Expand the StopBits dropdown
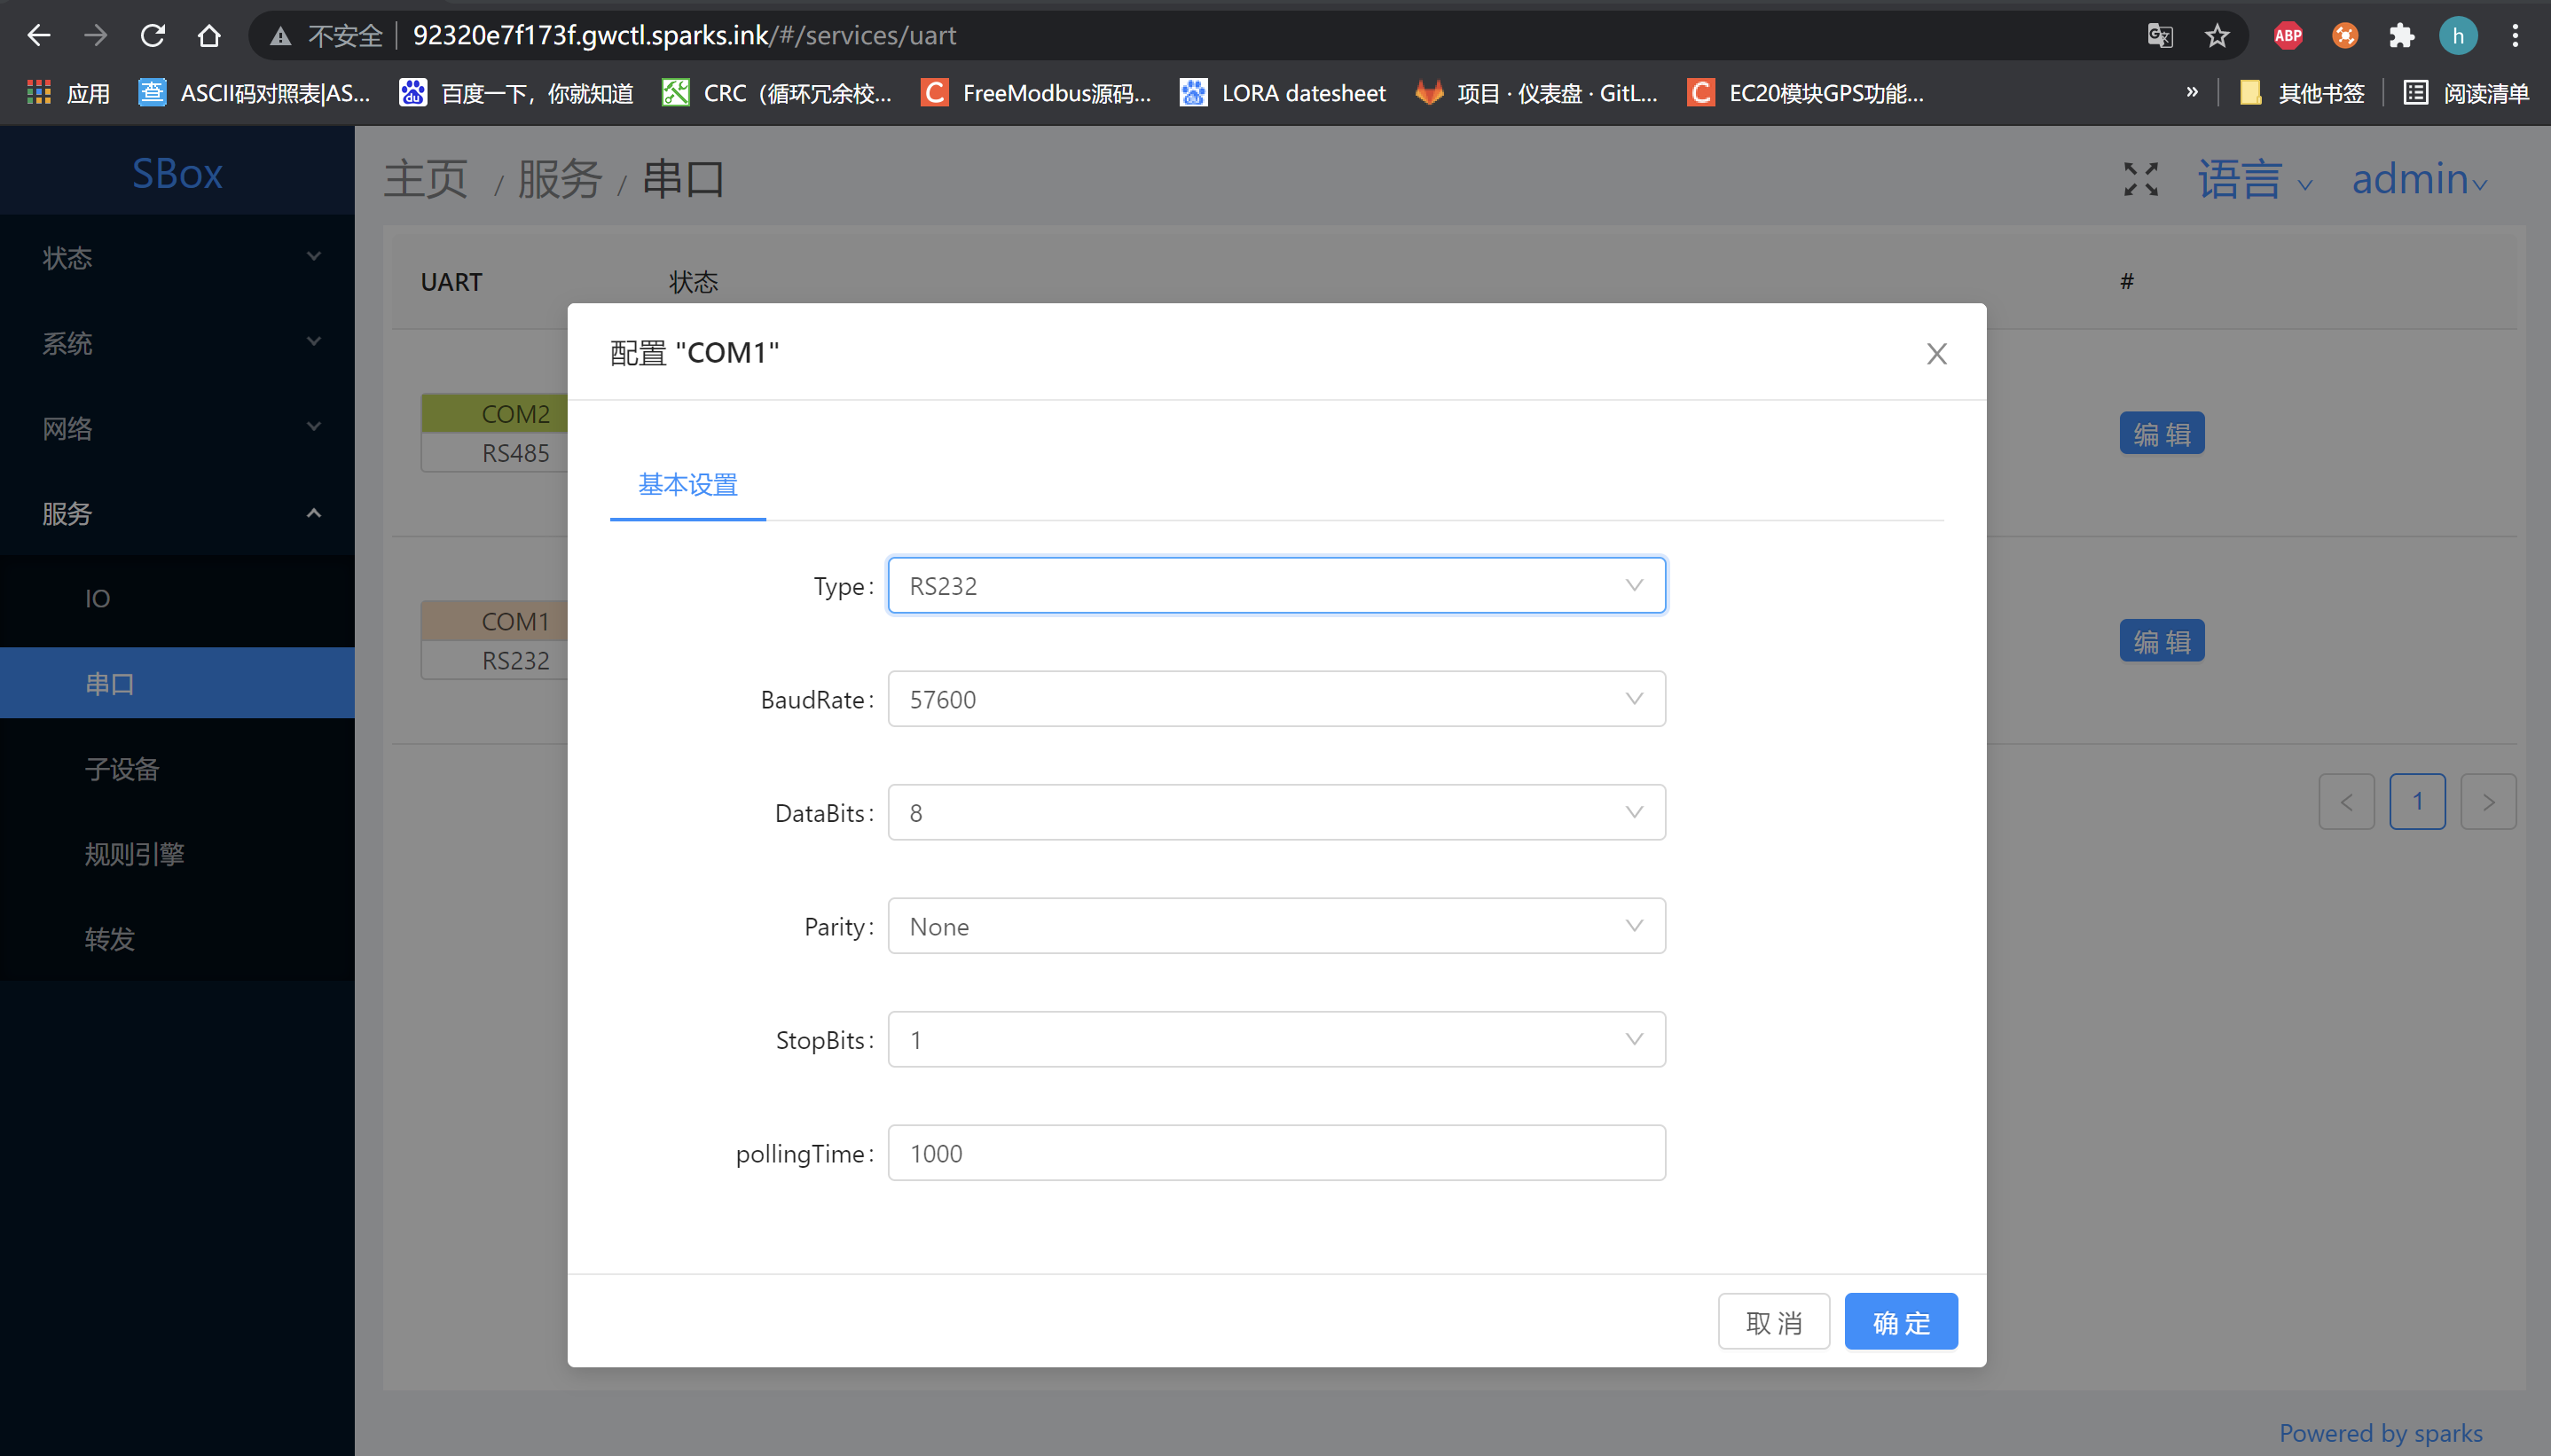 click(1276, 1040)
